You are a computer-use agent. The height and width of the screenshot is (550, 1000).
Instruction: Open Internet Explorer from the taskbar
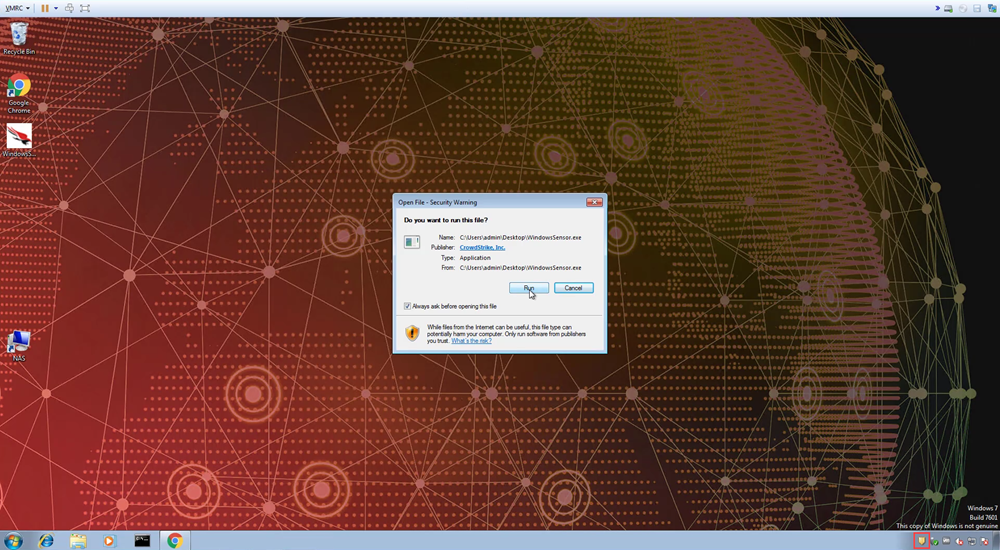pos(46,540)
